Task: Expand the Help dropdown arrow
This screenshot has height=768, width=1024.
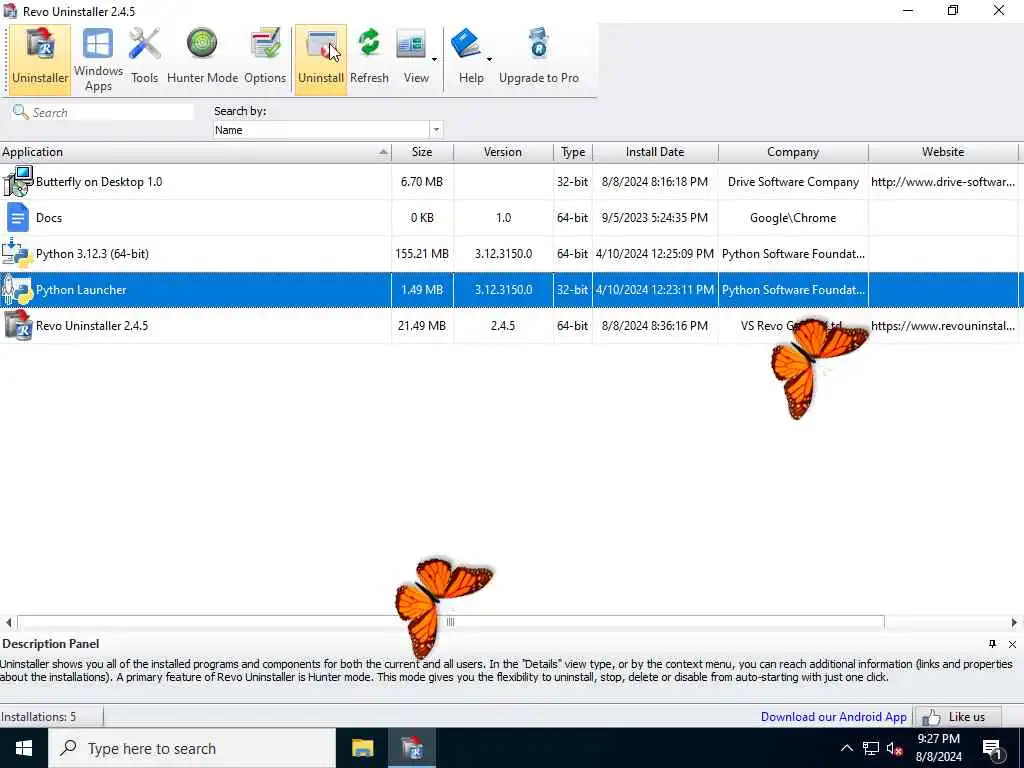Action: pos(489,59)
